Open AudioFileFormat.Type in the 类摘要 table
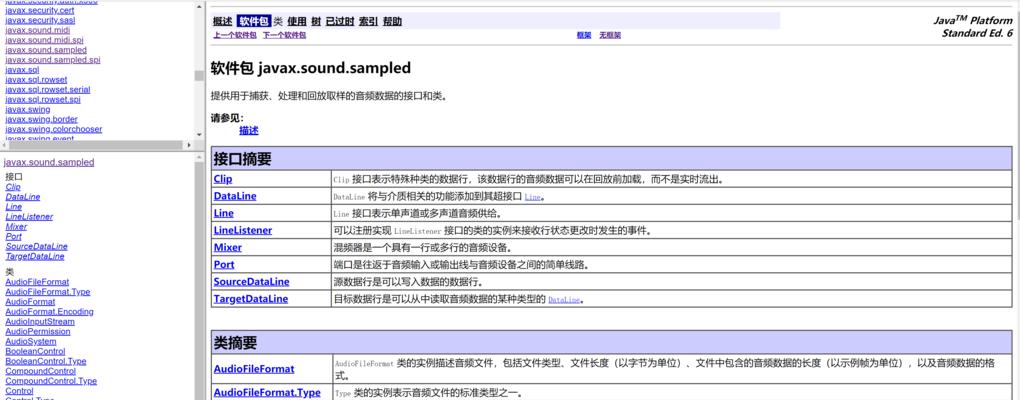1020x400 pixels. point(267,393)
